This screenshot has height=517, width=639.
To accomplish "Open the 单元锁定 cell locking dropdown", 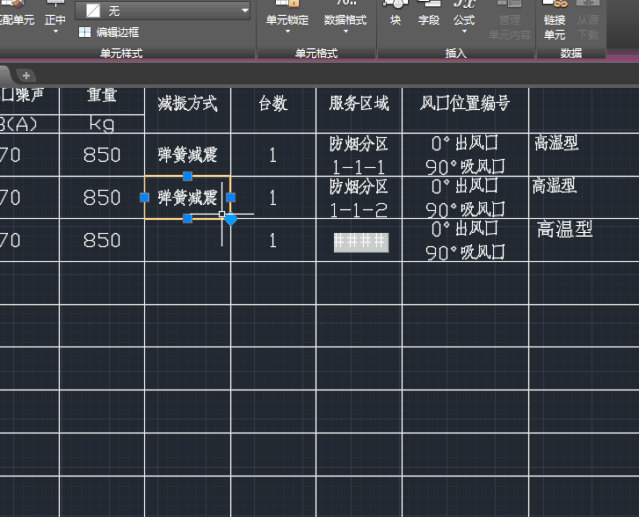I will (287, 17).
